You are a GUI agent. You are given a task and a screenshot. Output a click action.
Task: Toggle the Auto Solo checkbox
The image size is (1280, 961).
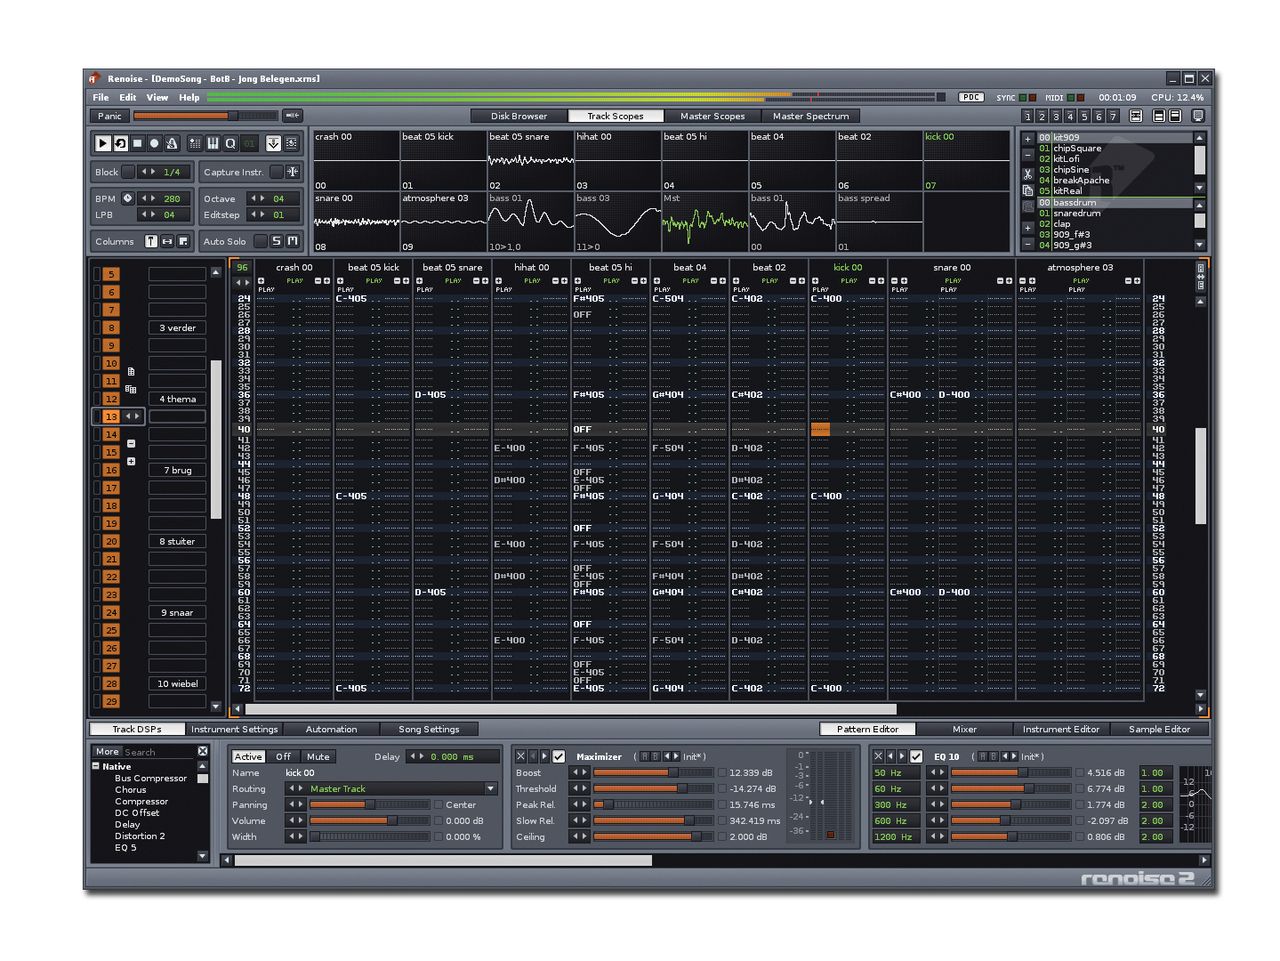click(260, 241)
